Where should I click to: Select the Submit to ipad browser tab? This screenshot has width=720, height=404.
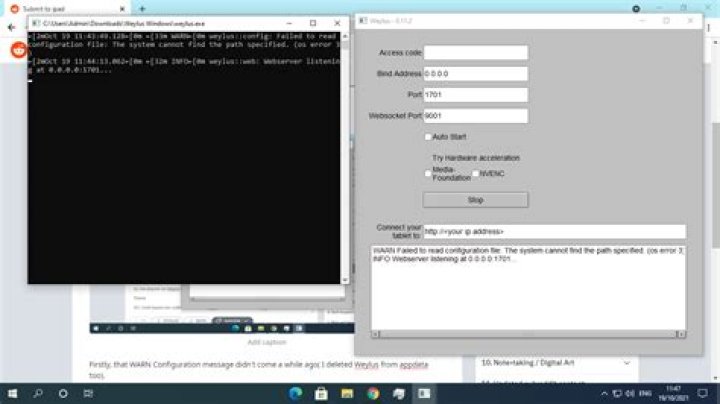[x=69, y=9]
